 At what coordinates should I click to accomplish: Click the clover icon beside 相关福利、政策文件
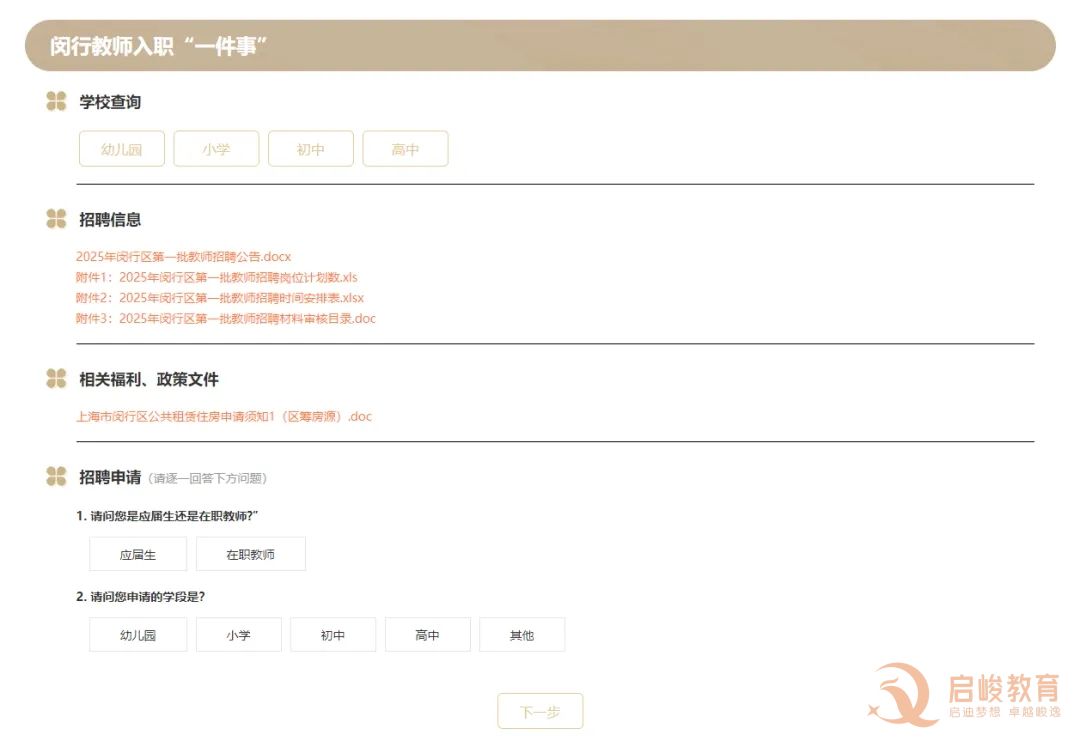(56, 379)
